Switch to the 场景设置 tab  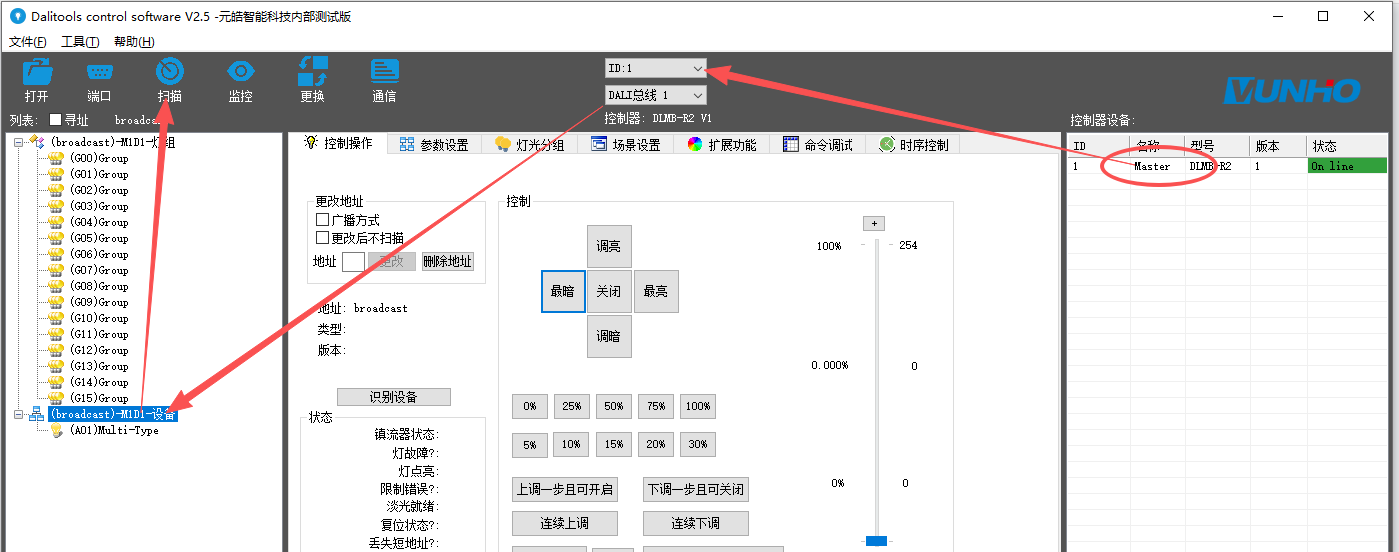(626, 145)
